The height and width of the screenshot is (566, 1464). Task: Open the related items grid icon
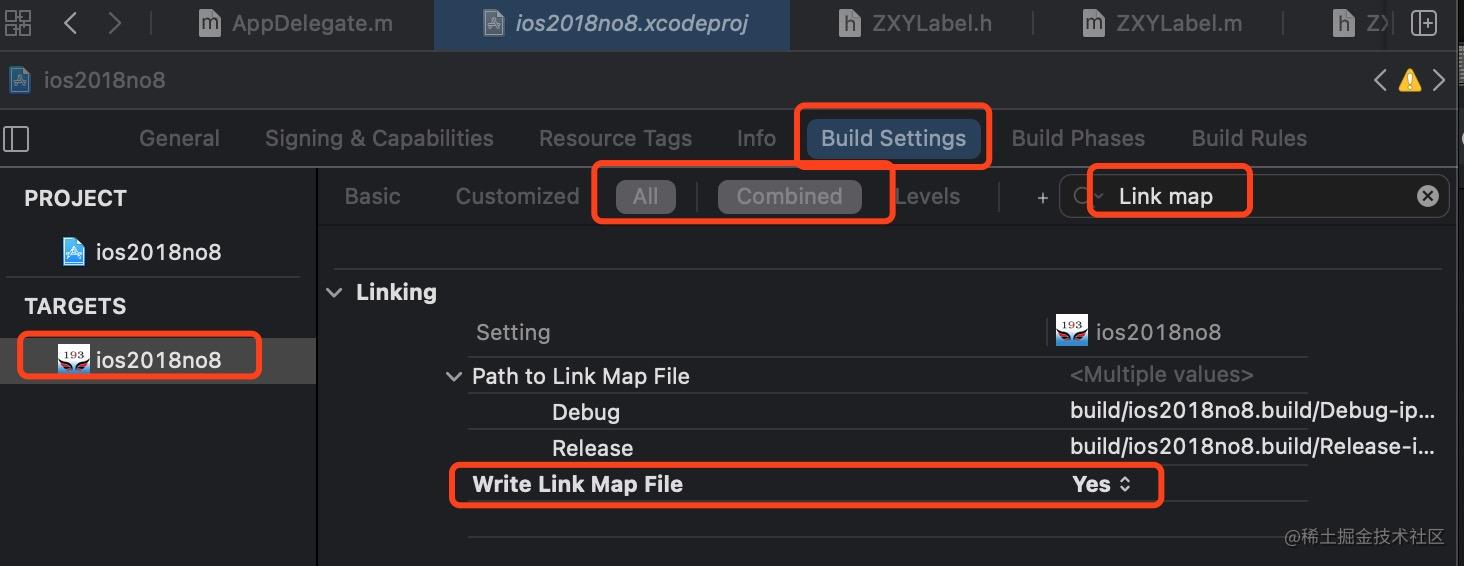(x=18, y=22)
